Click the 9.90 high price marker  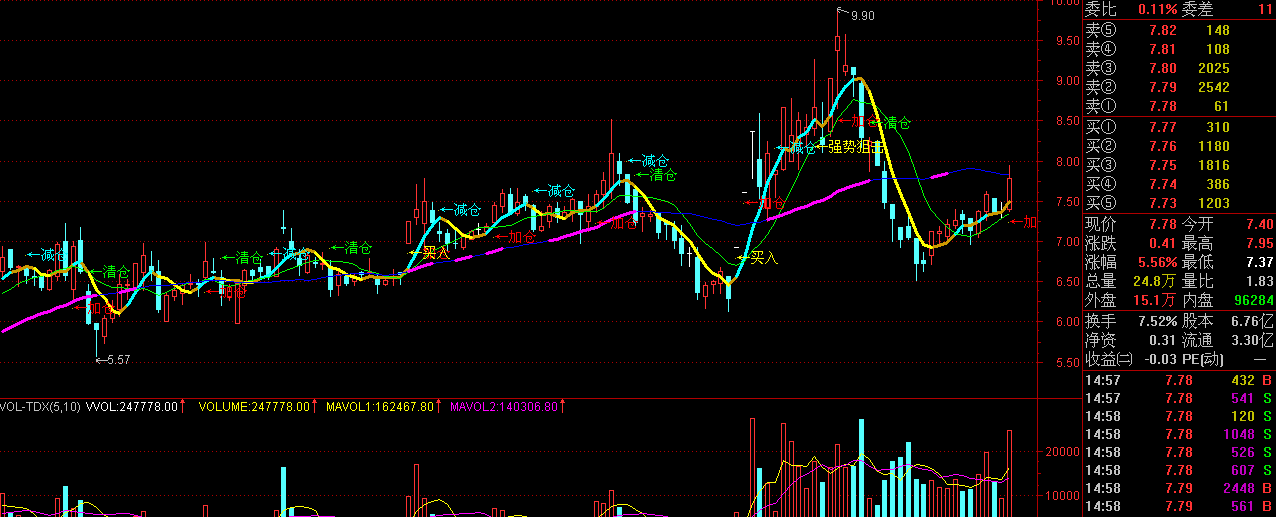(862, 16)
